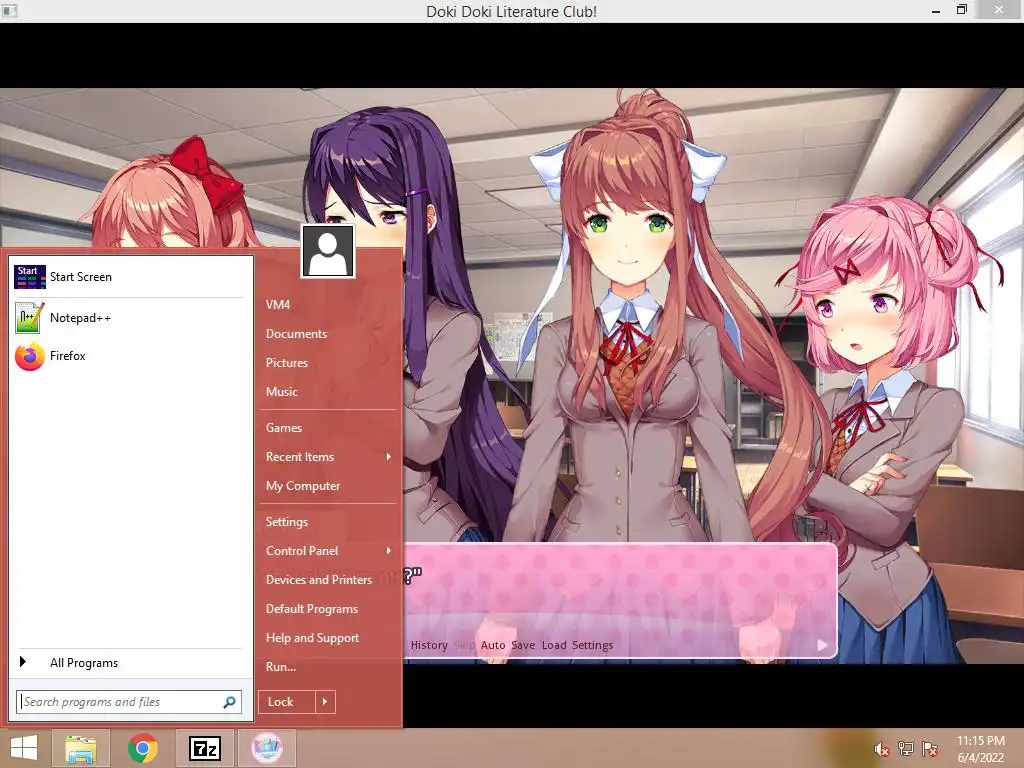Open the game's Settings link
The image size is (1024, 768).
coord(592,645)
